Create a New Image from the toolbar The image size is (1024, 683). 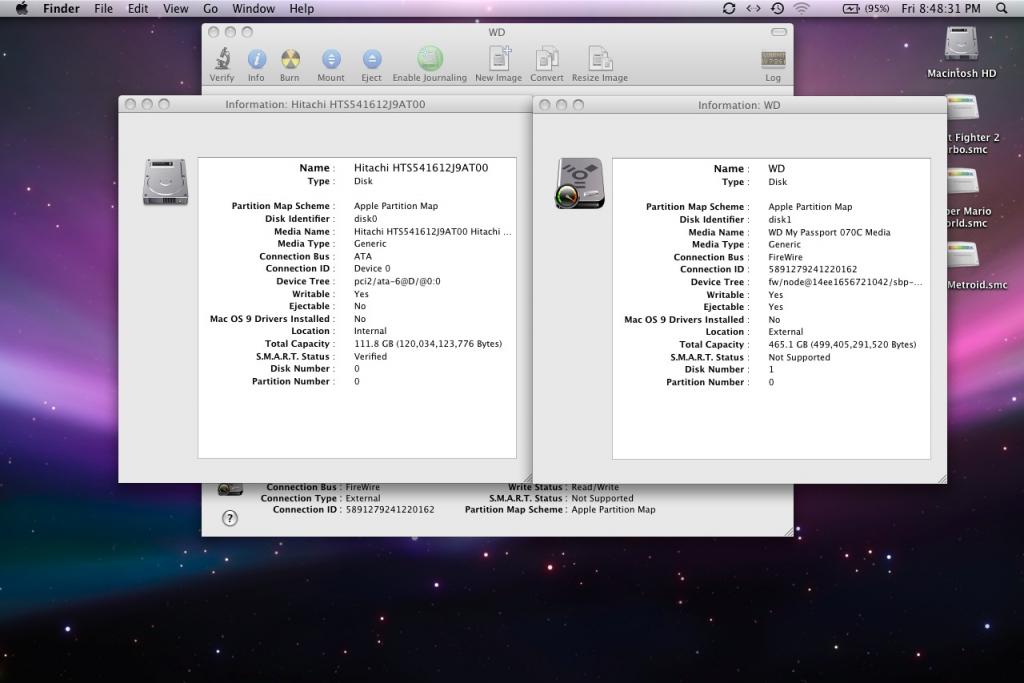tap(498, 59)
